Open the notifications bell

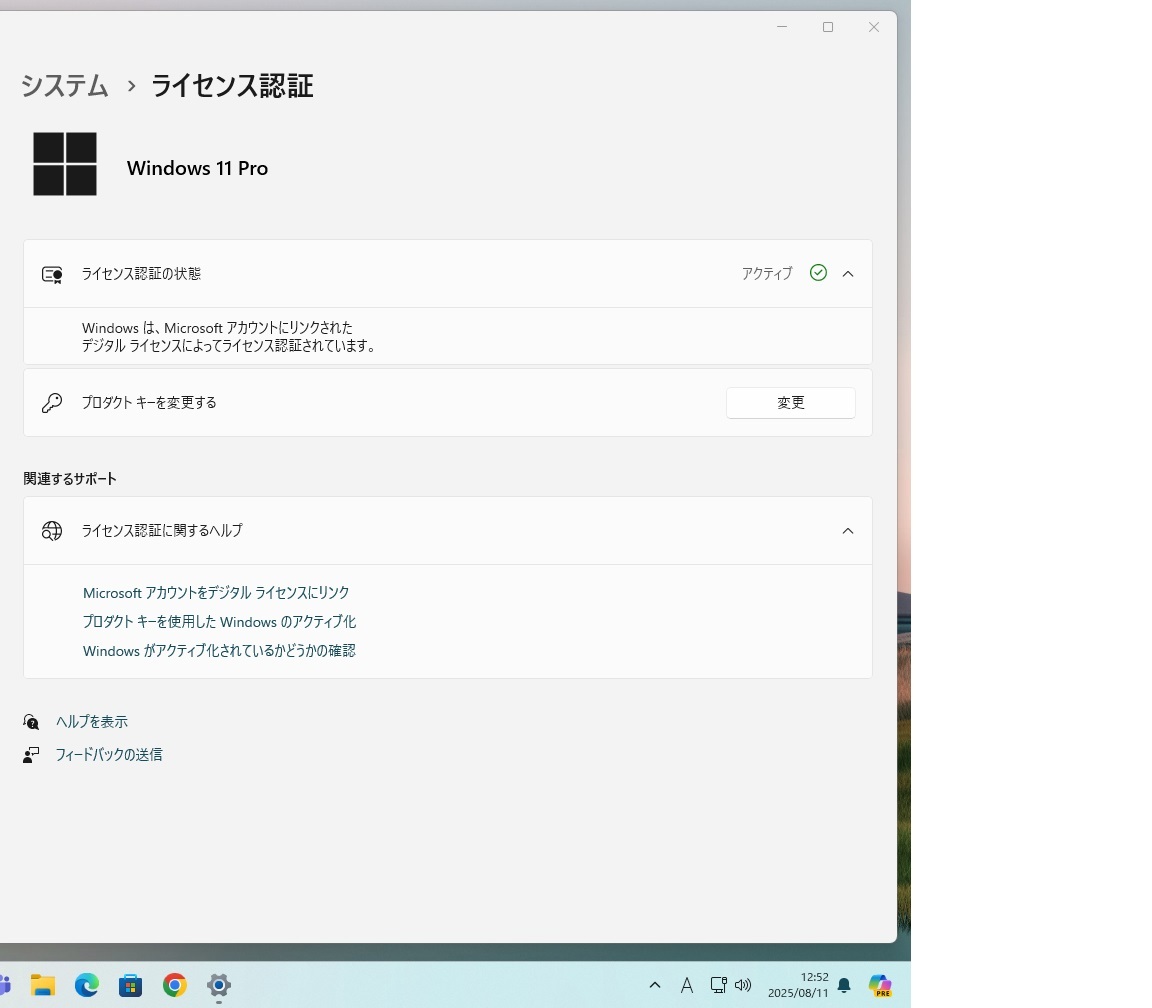(x=844, y=985)
